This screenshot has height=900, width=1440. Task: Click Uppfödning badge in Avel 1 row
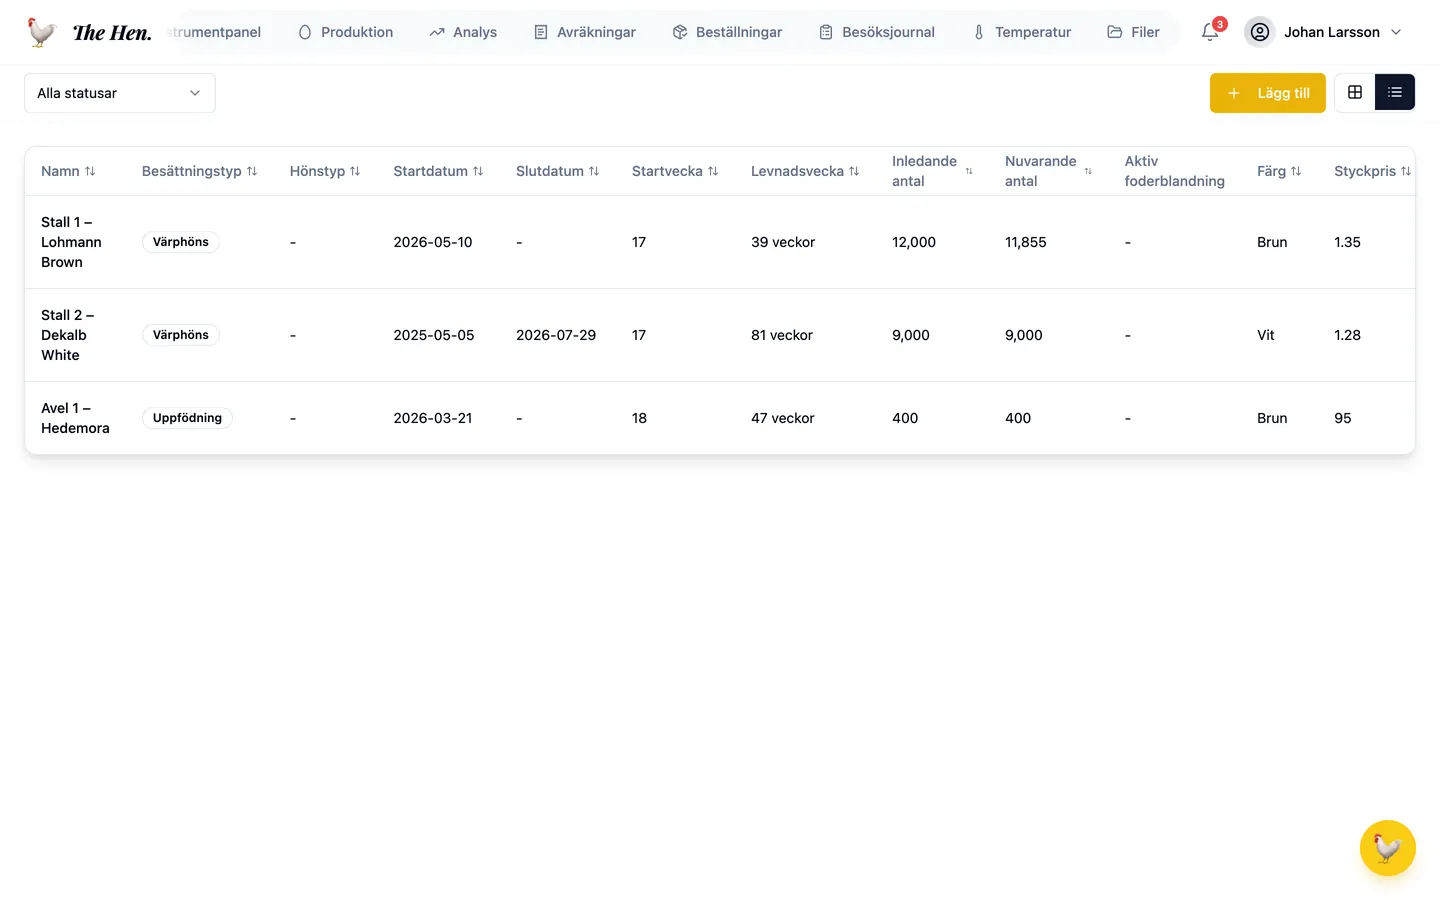[187, 418]
